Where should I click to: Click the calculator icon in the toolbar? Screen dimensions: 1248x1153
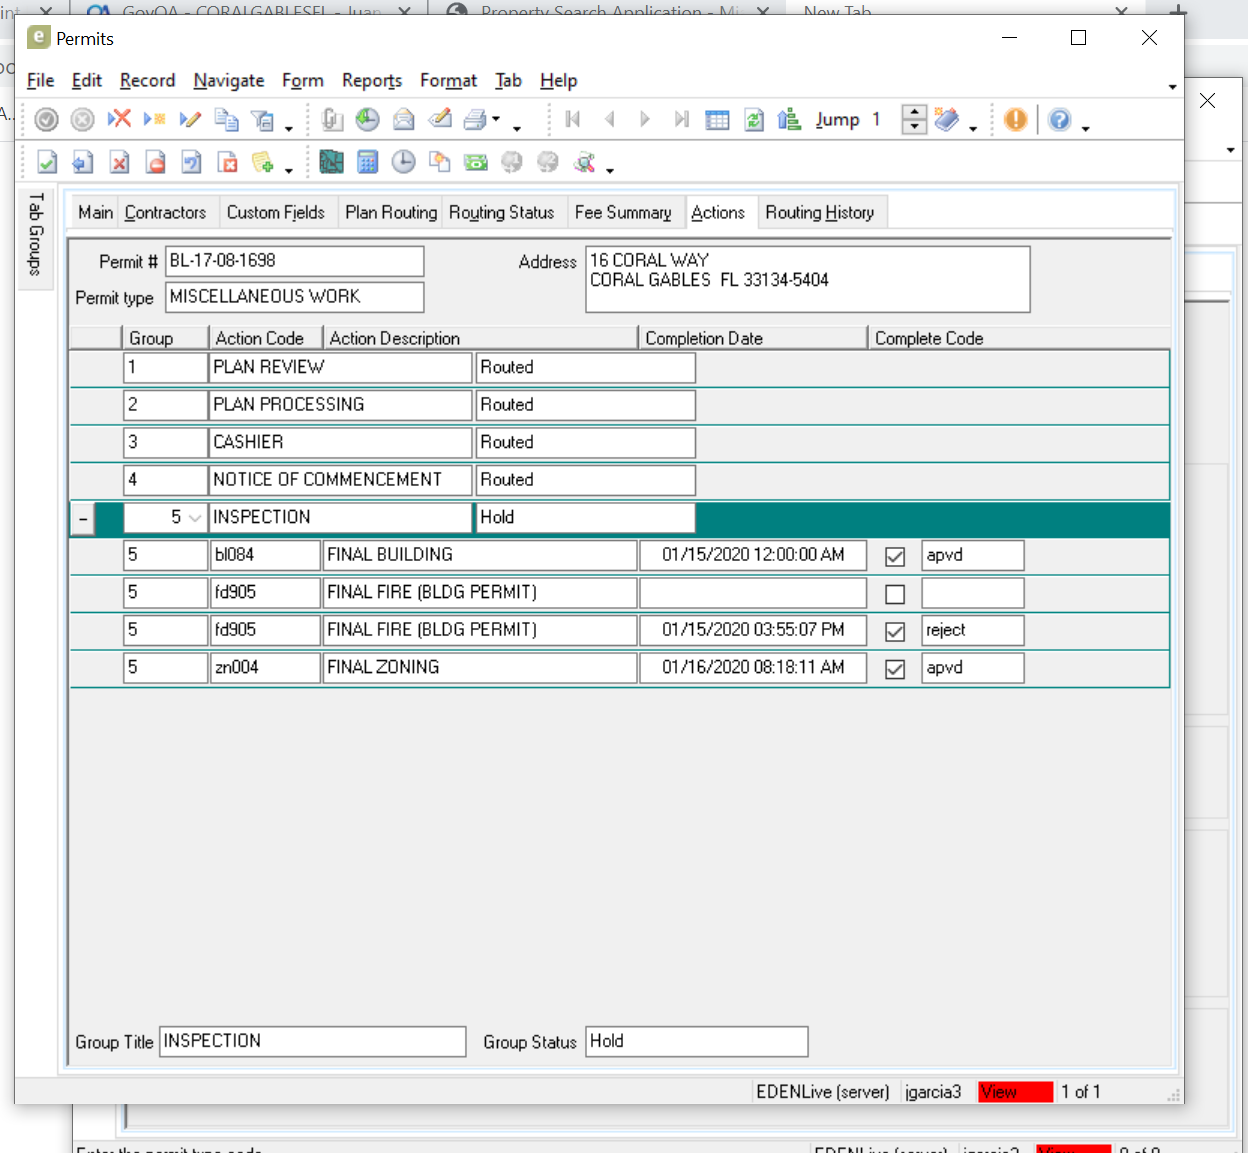[x=368, y=162]
